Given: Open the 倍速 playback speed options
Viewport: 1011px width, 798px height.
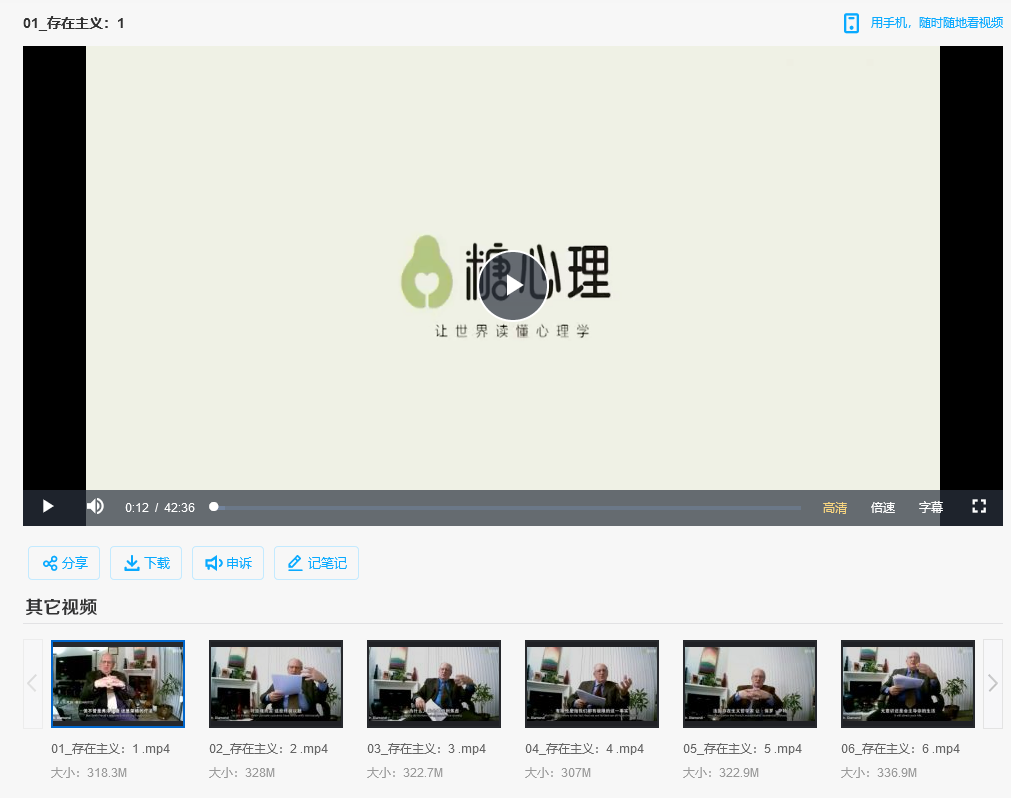Looking at the screenshot, I should (x=882, y=507).
